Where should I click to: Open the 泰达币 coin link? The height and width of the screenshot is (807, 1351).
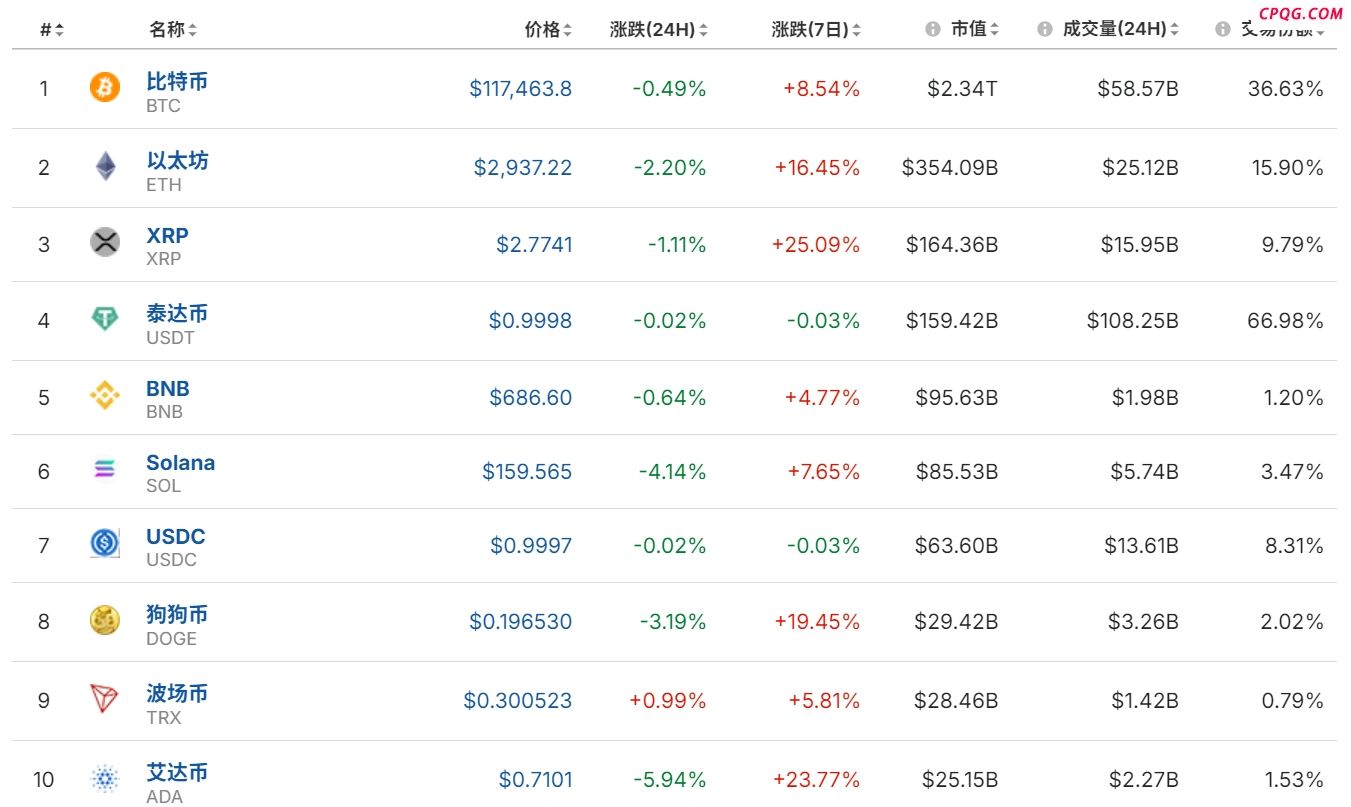(x=177, y=313)
